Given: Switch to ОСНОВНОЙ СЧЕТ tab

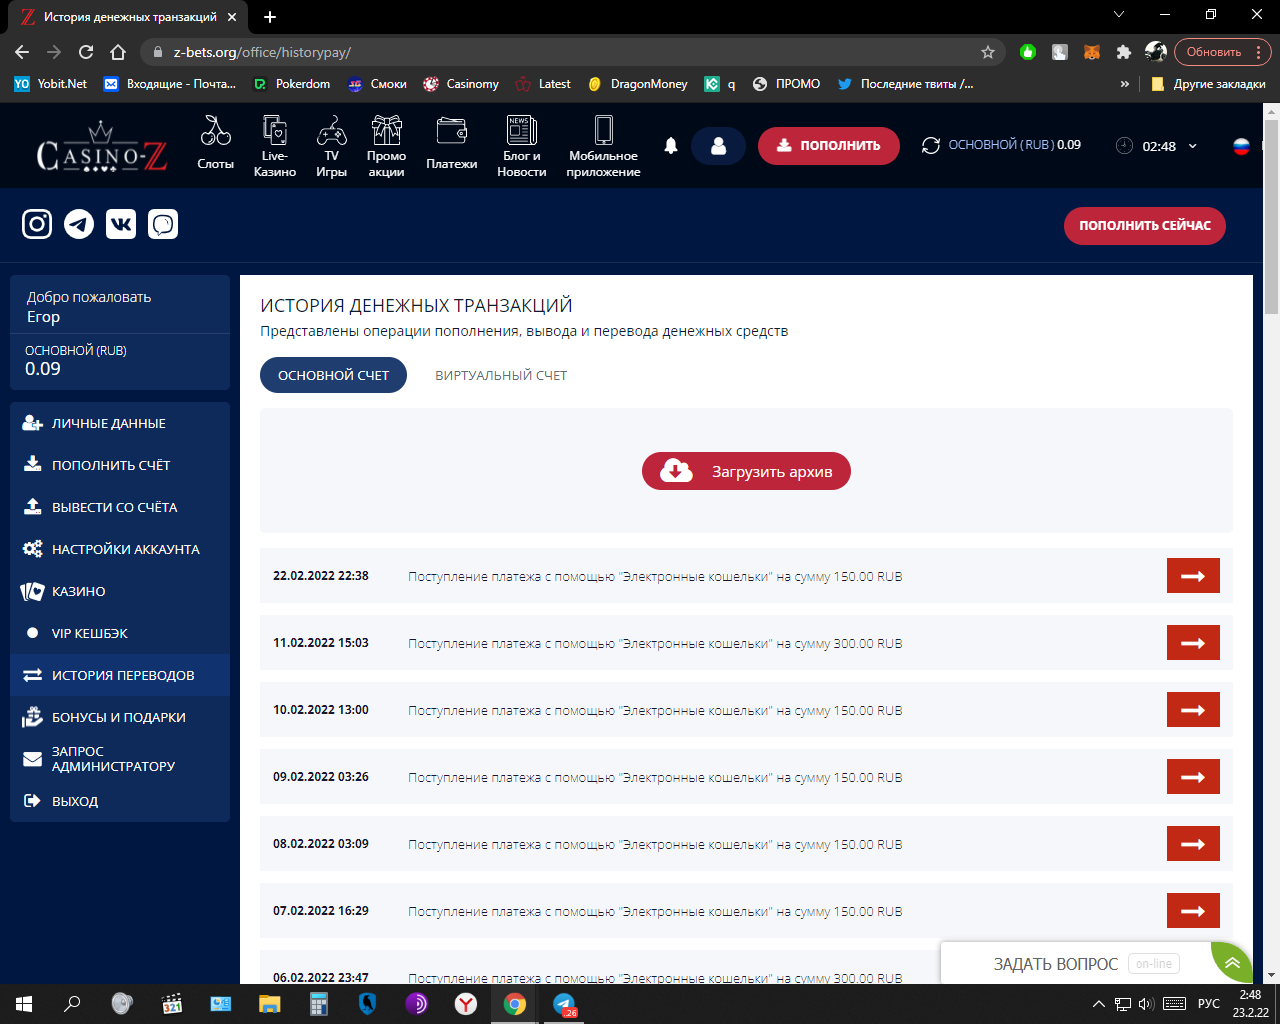Looking at the screenshot, I should 333,375.
